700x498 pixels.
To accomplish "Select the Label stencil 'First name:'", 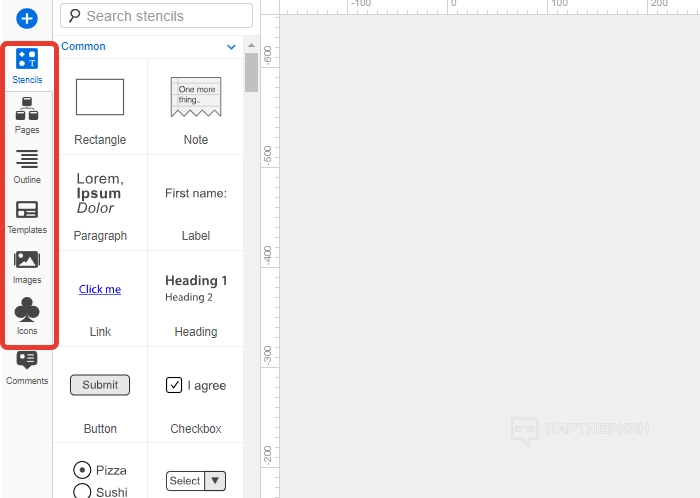I will [196, 203].
